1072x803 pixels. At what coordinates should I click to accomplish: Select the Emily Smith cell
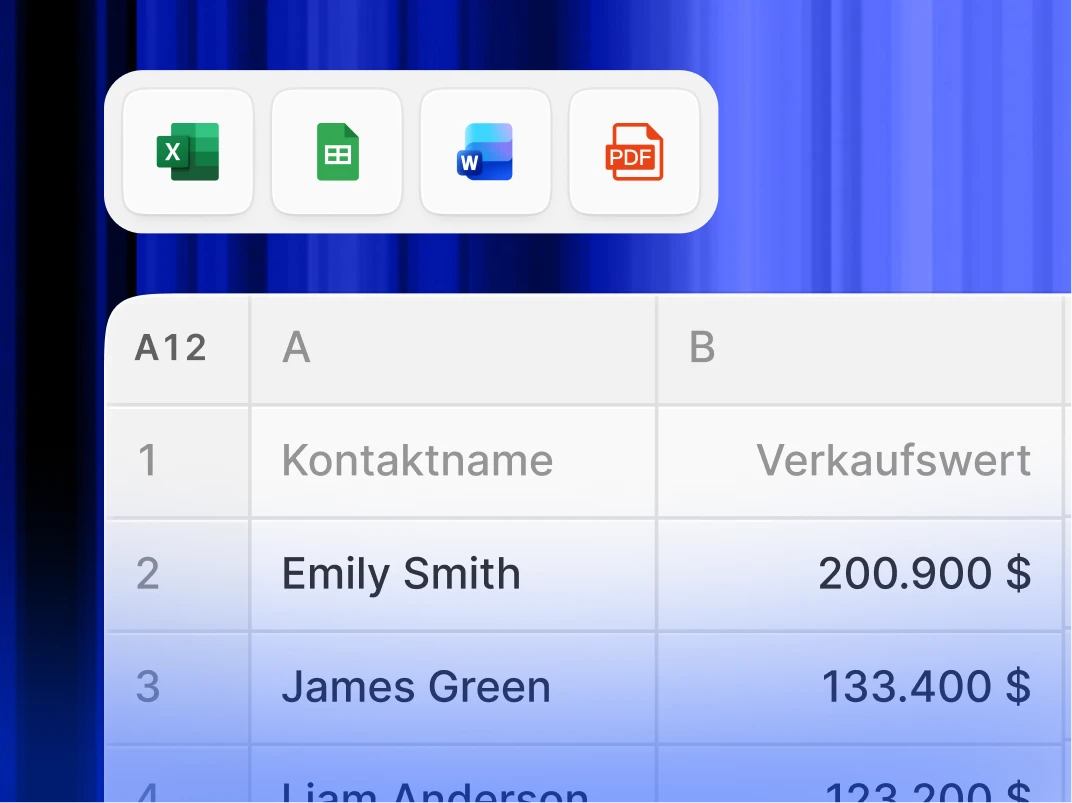[453, 575]
